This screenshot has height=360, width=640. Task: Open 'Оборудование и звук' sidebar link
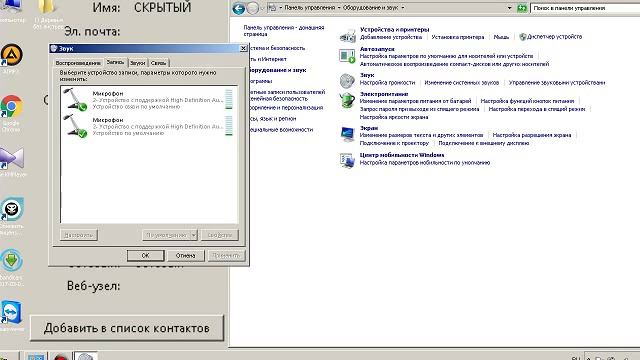point(277,70)
